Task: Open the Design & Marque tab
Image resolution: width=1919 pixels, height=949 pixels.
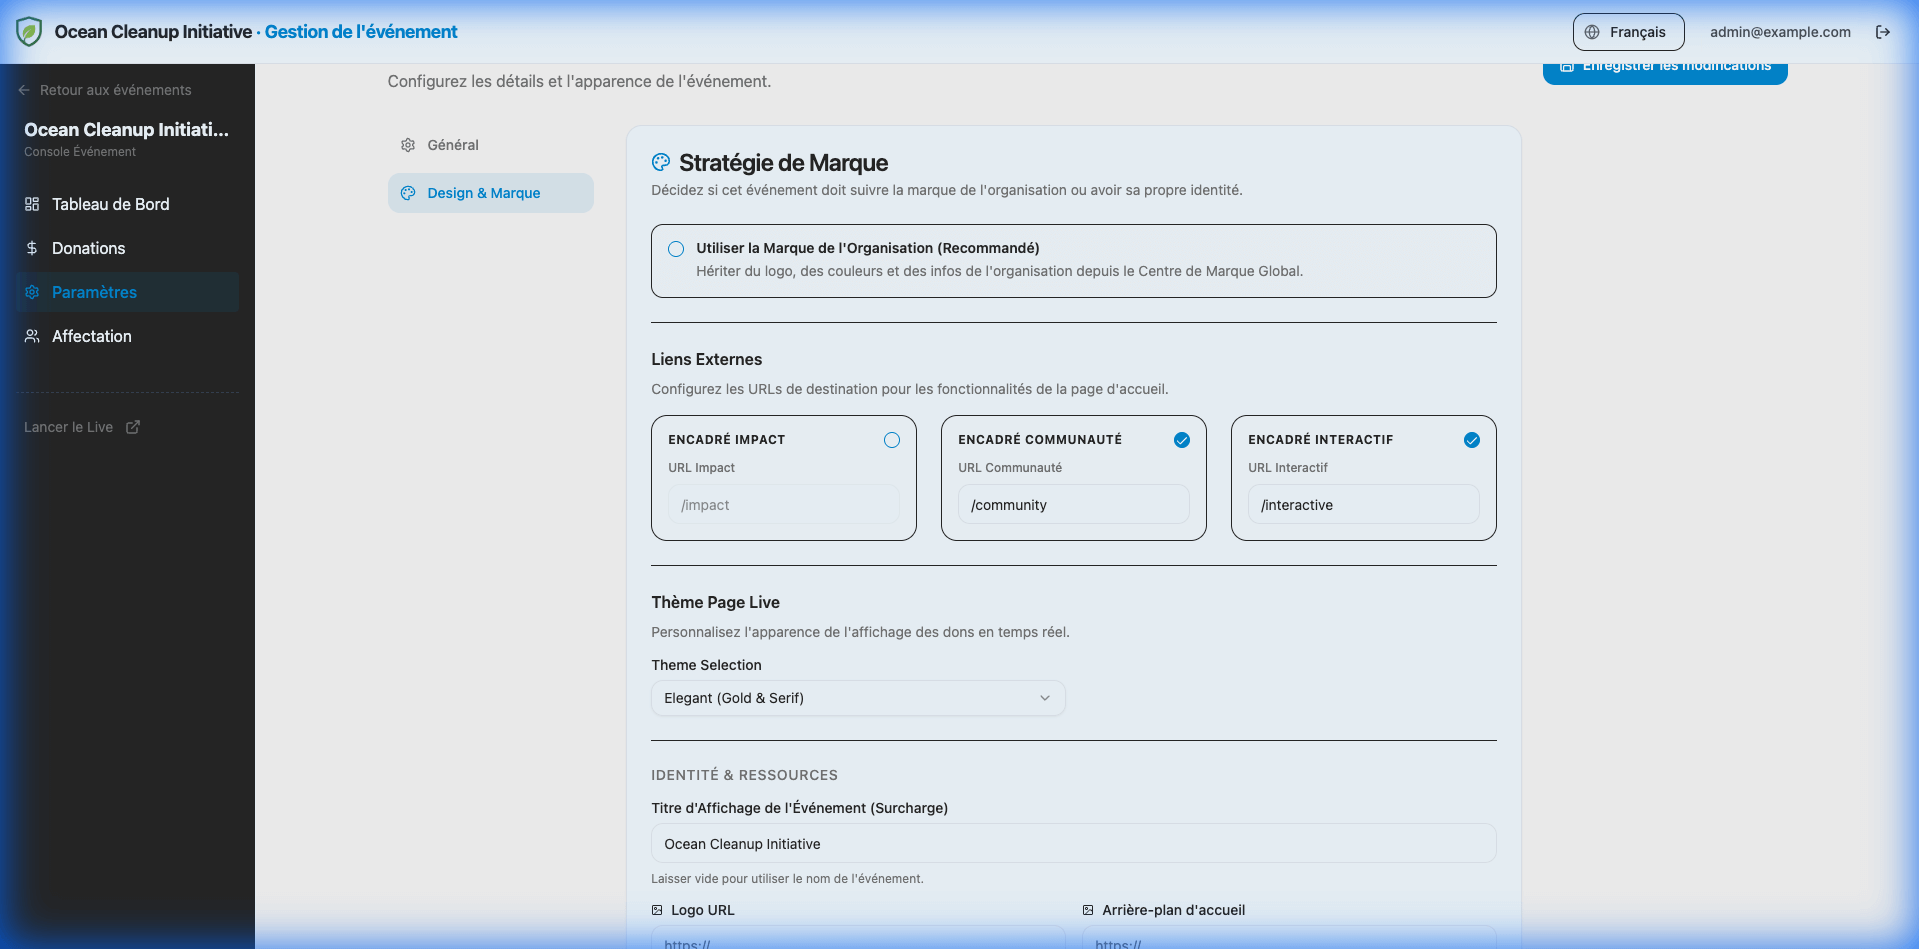Action: (483, 193)
